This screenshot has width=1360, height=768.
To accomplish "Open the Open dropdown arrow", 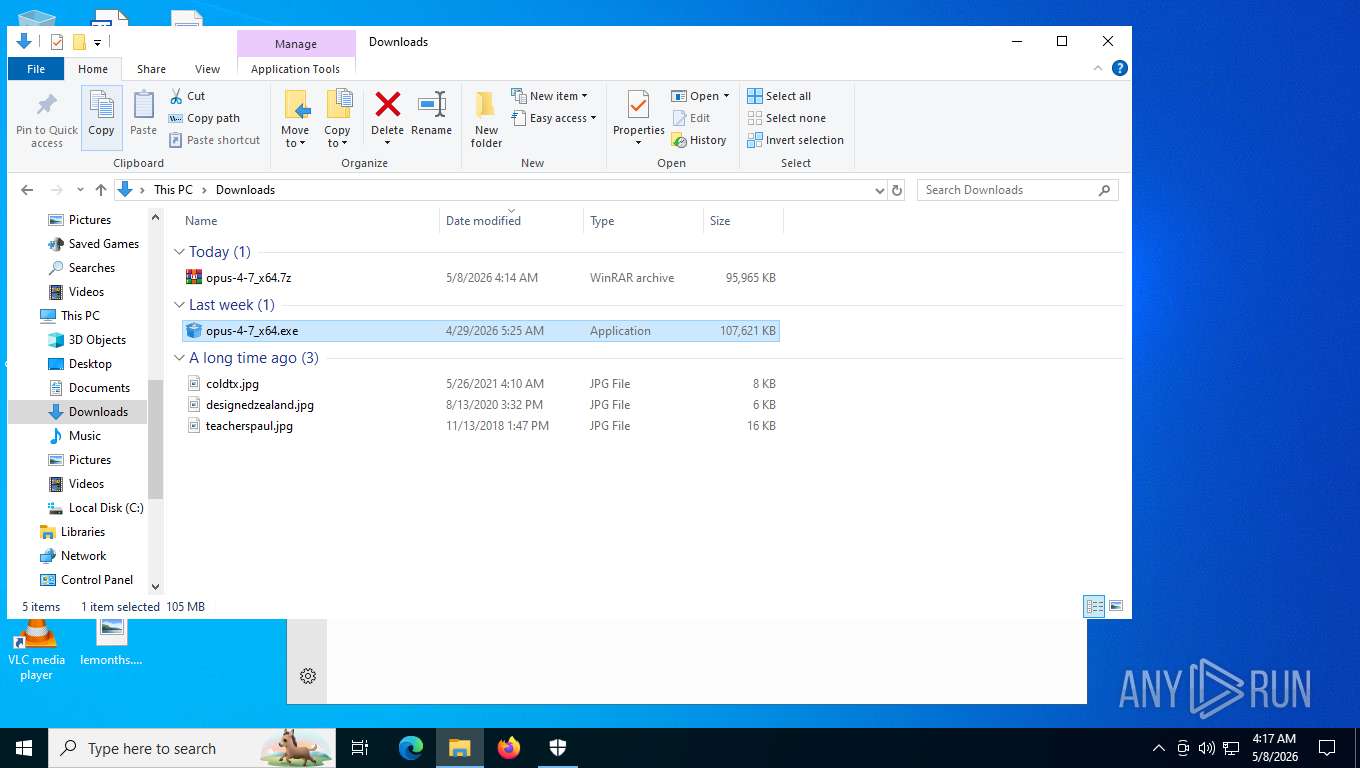I will 726,96.
